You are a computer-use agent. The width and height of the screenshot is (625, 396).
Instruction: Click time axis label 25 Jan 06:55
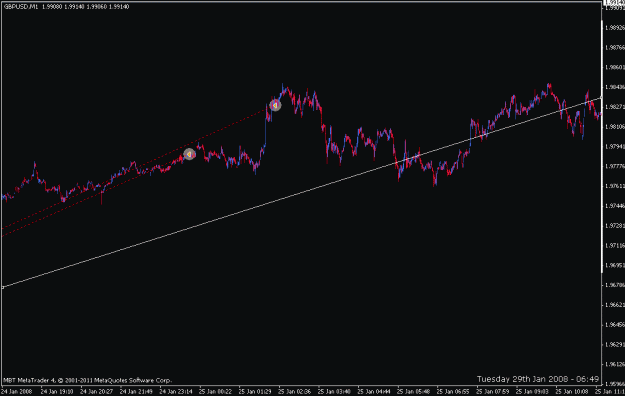click(x=453, y=392)
